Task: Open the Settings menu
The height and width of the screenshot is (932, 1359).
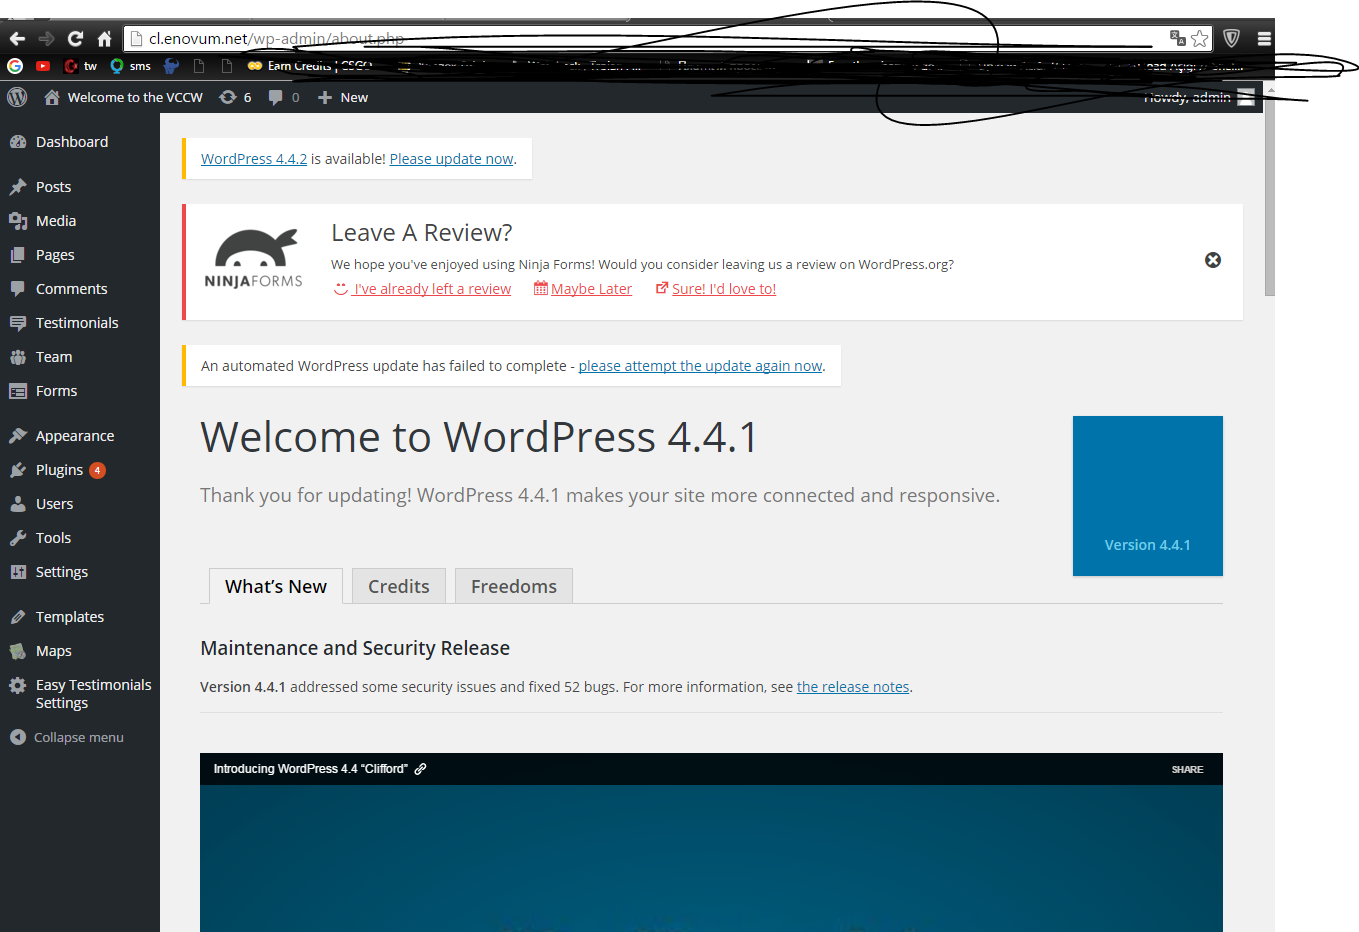Action: pyautogui.click(x=80, y=572)
